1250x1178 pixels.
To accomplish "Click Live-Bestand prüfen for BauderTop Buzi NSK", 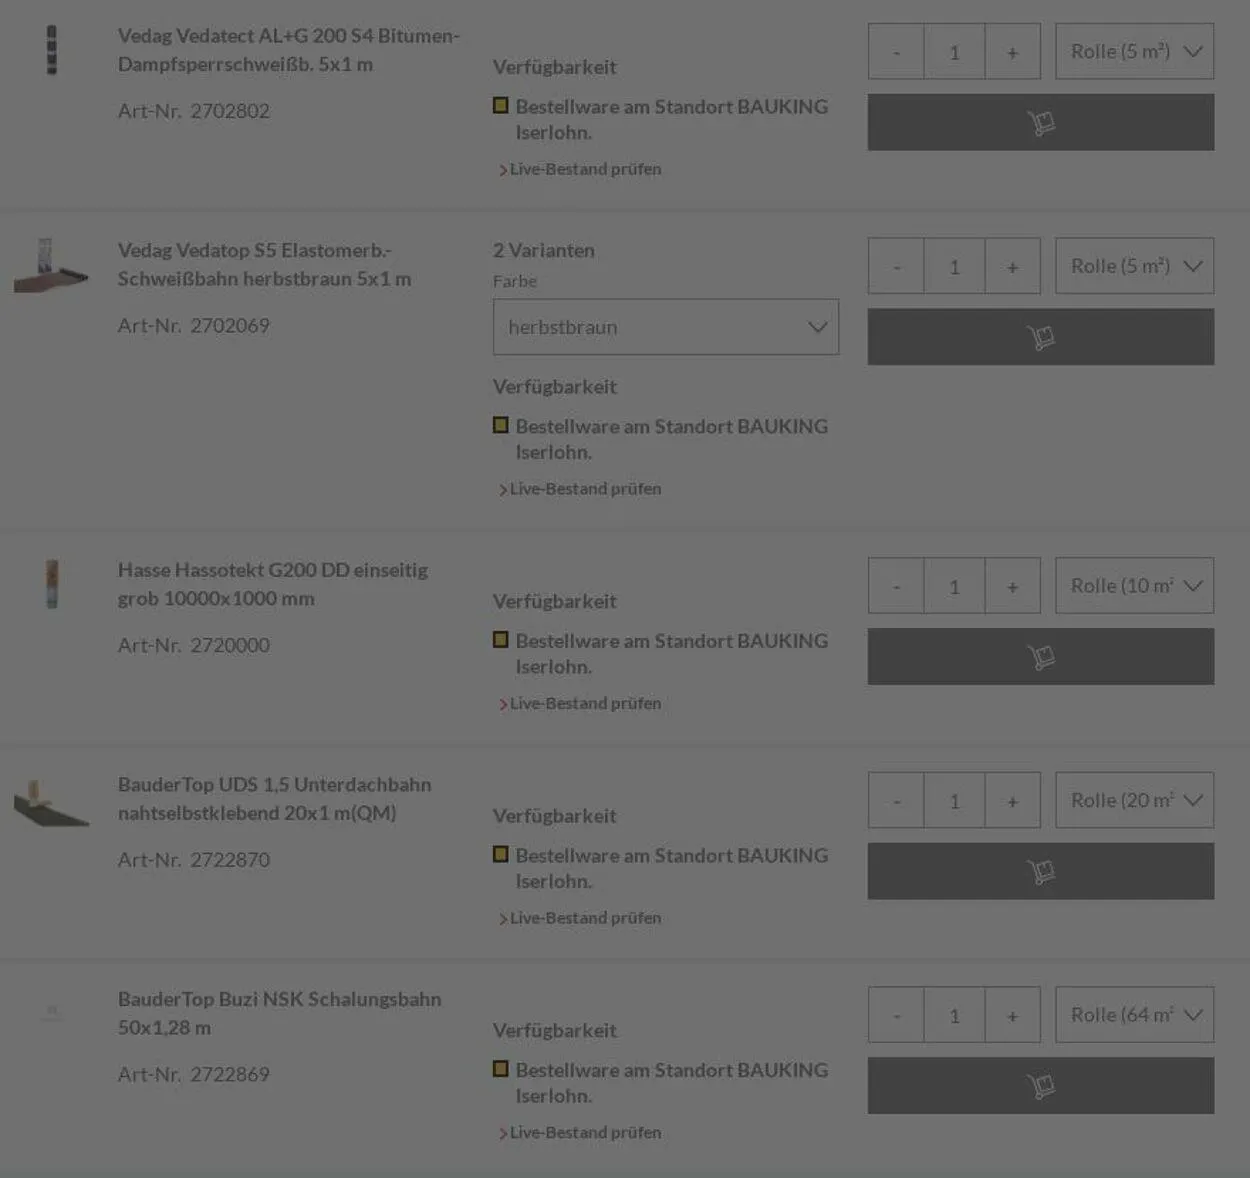I will (x=585, y=1133).
